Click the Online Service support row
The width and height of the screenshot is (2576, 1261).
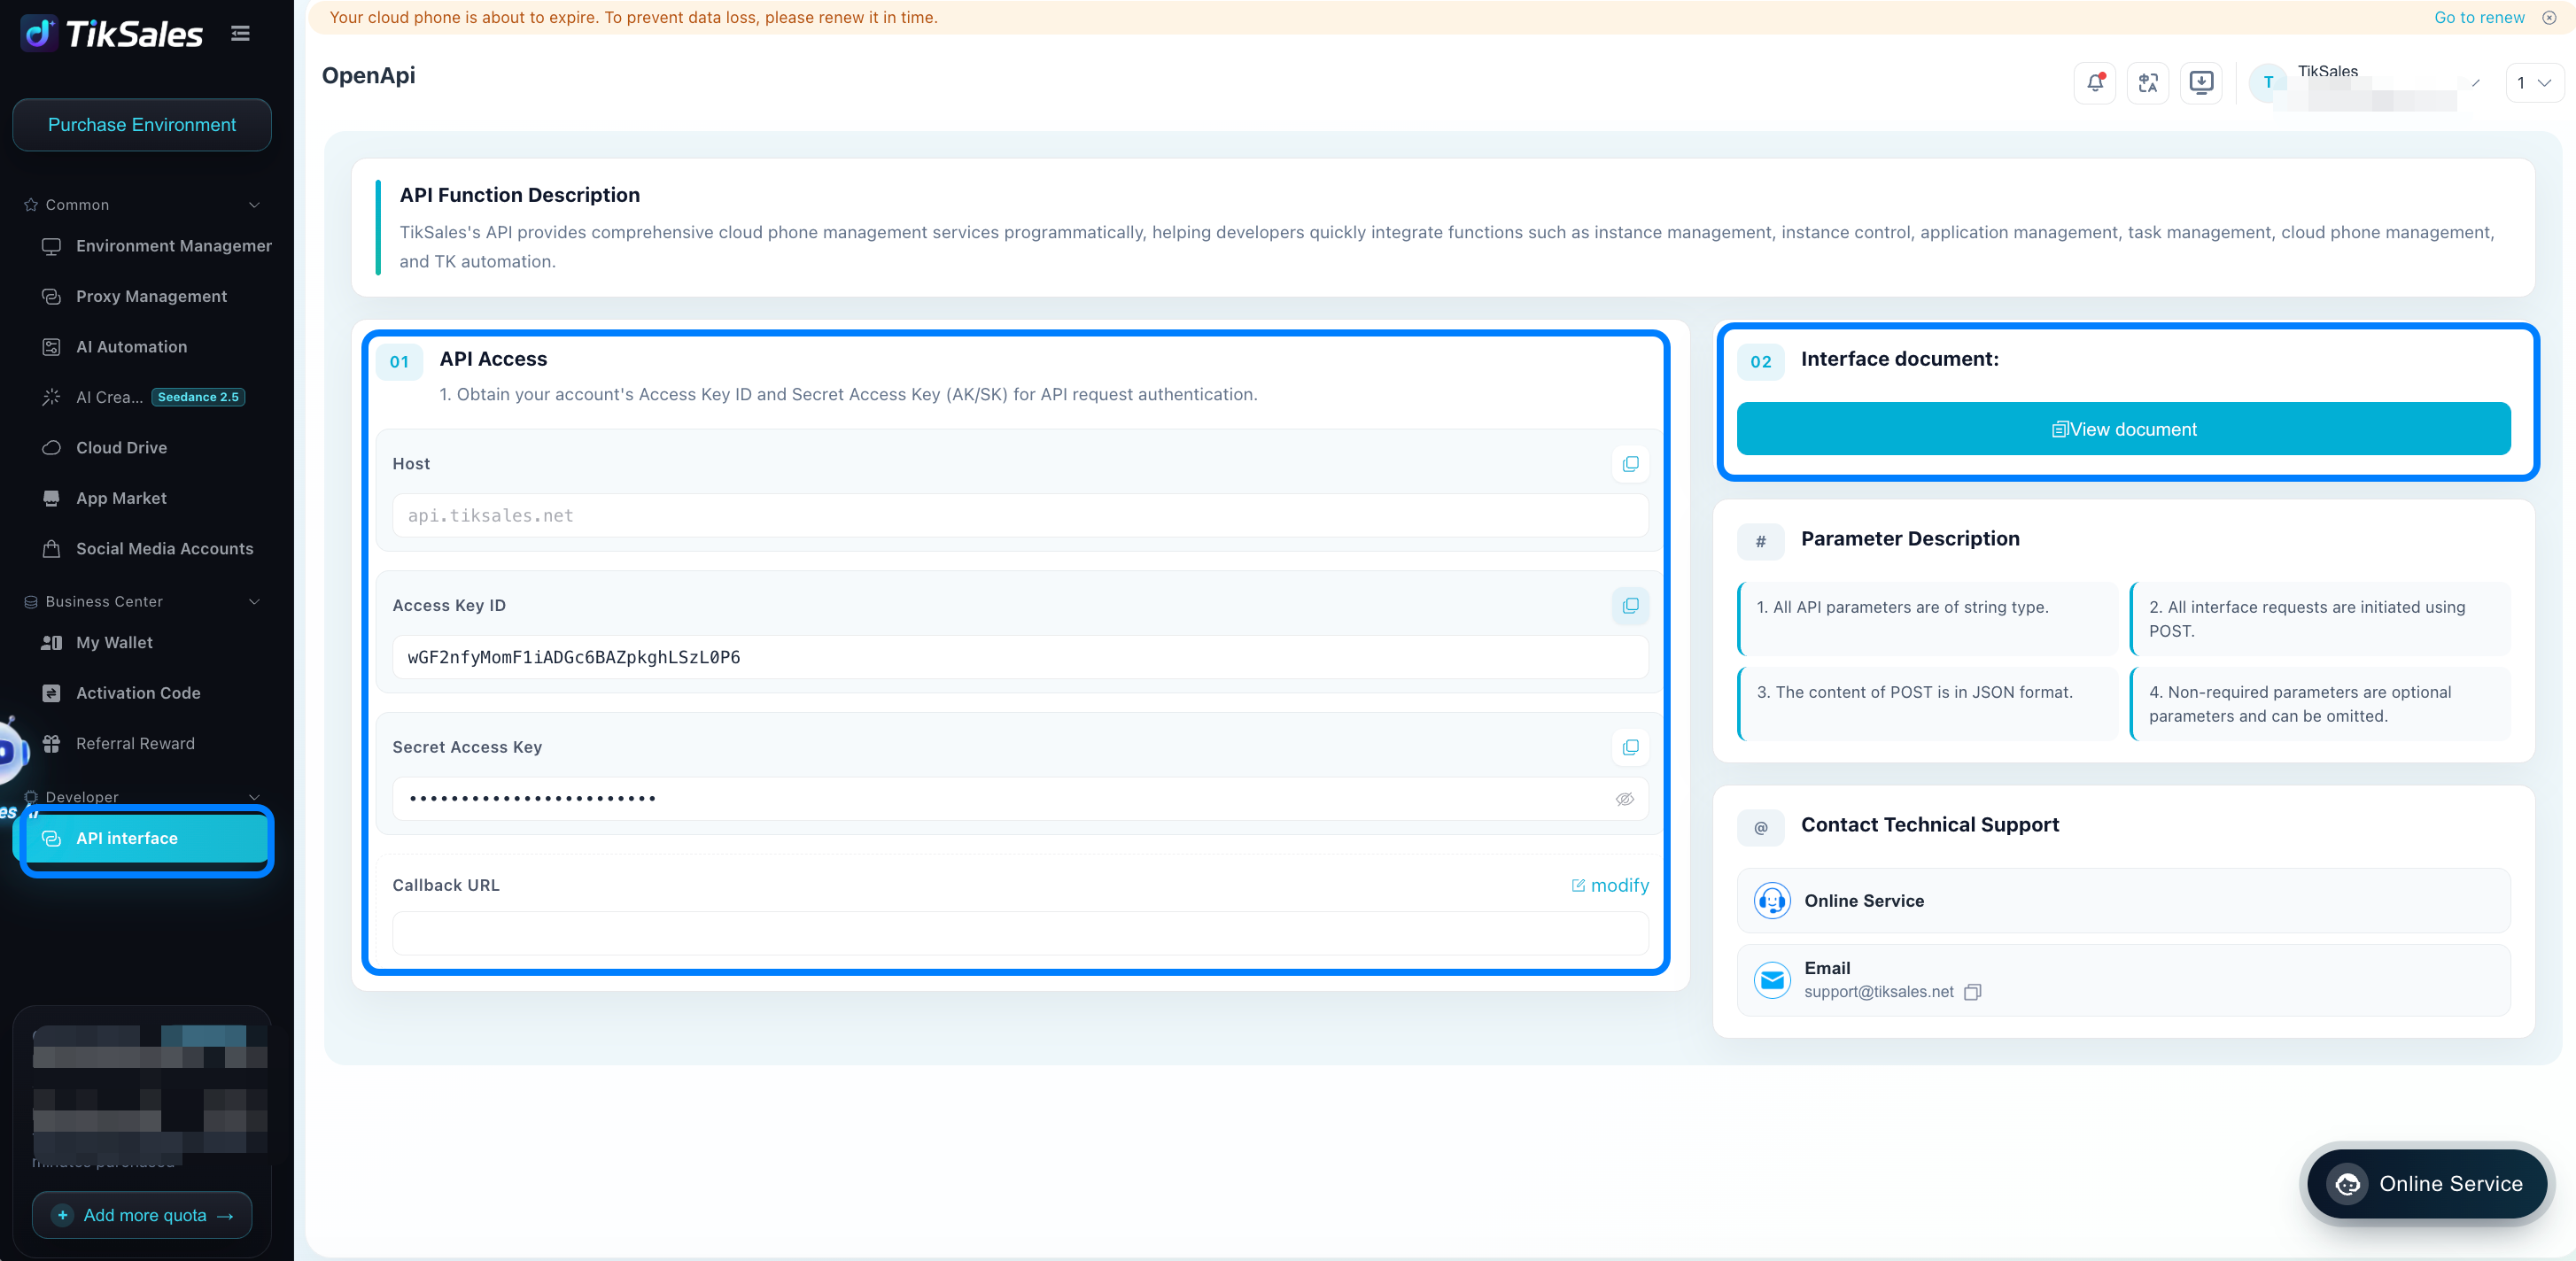tap(2123, 901)
